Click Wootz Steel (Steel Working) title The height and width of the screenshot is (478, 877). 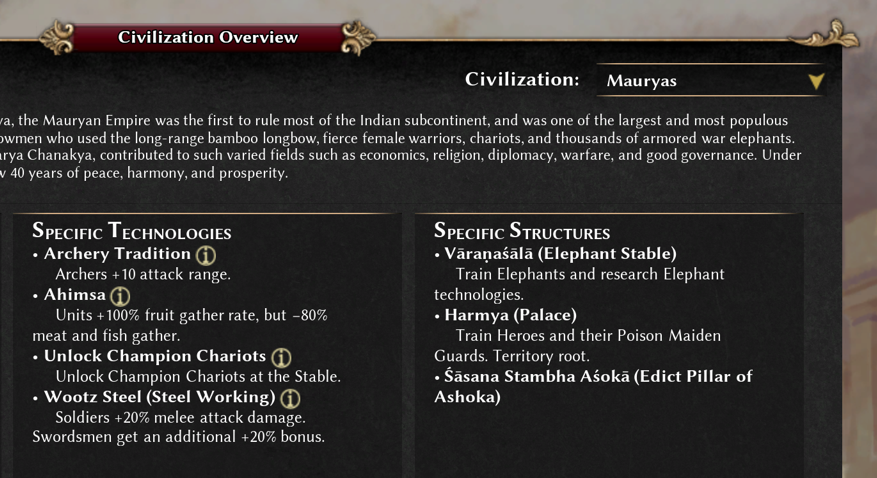pos(160,397)
